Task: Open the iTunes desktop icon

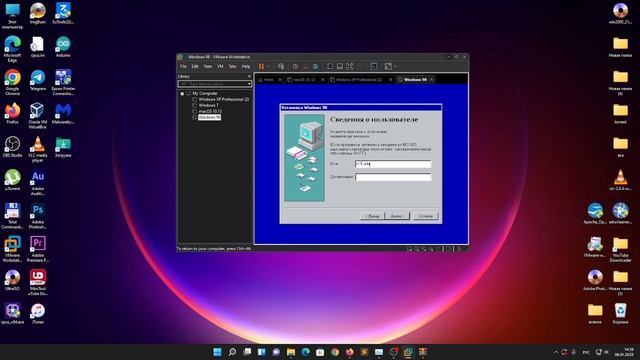Action: [x=38, y=313]
